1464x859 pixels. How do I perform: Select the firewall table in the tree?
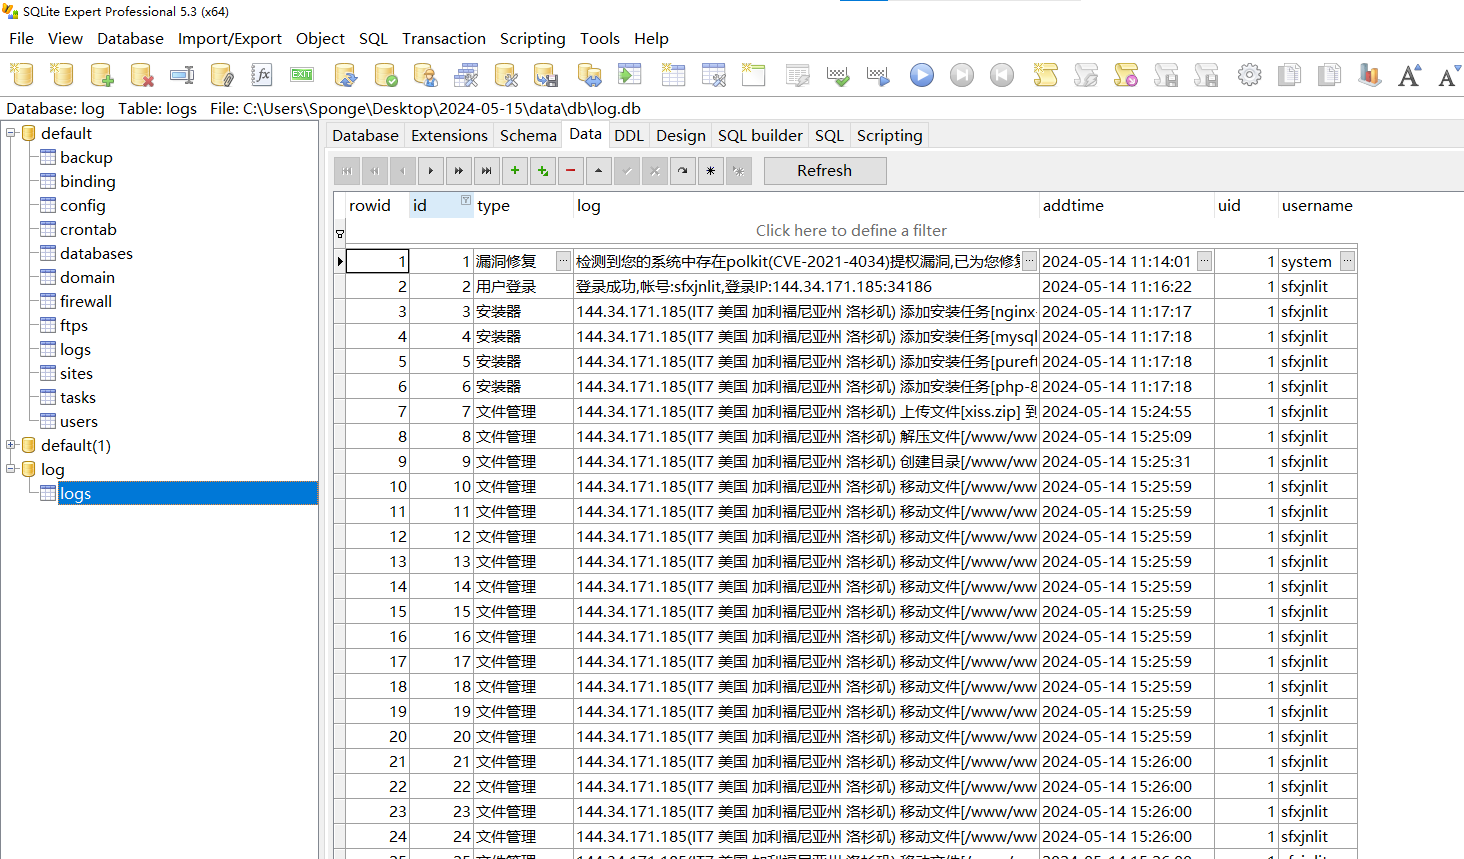86,301
